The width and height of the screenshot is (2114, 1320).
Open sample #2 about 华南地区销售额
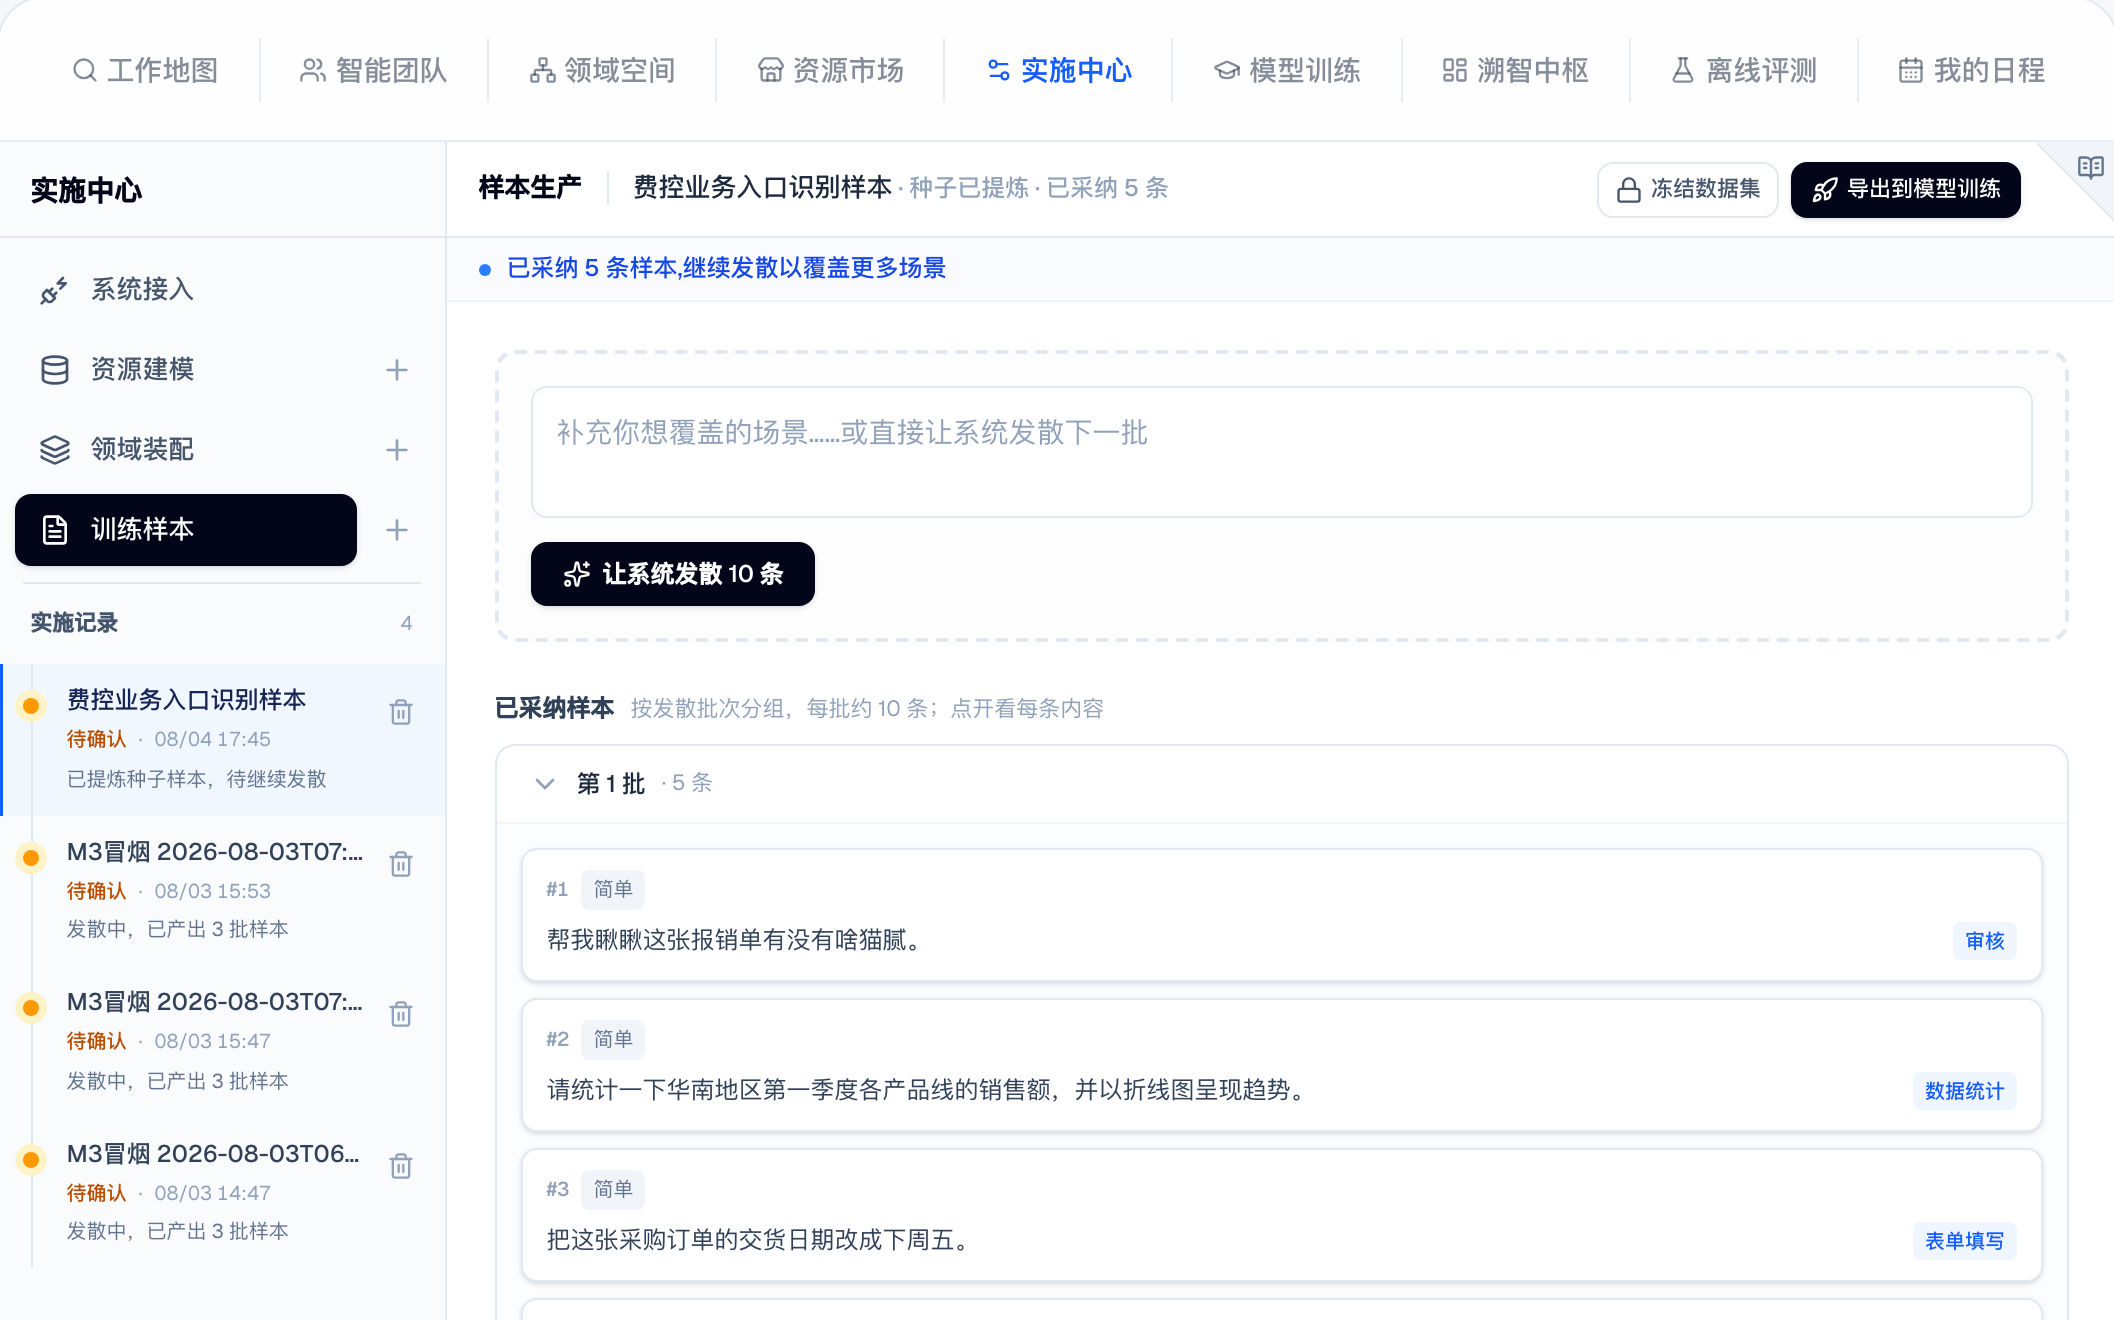[1282, 1065]
